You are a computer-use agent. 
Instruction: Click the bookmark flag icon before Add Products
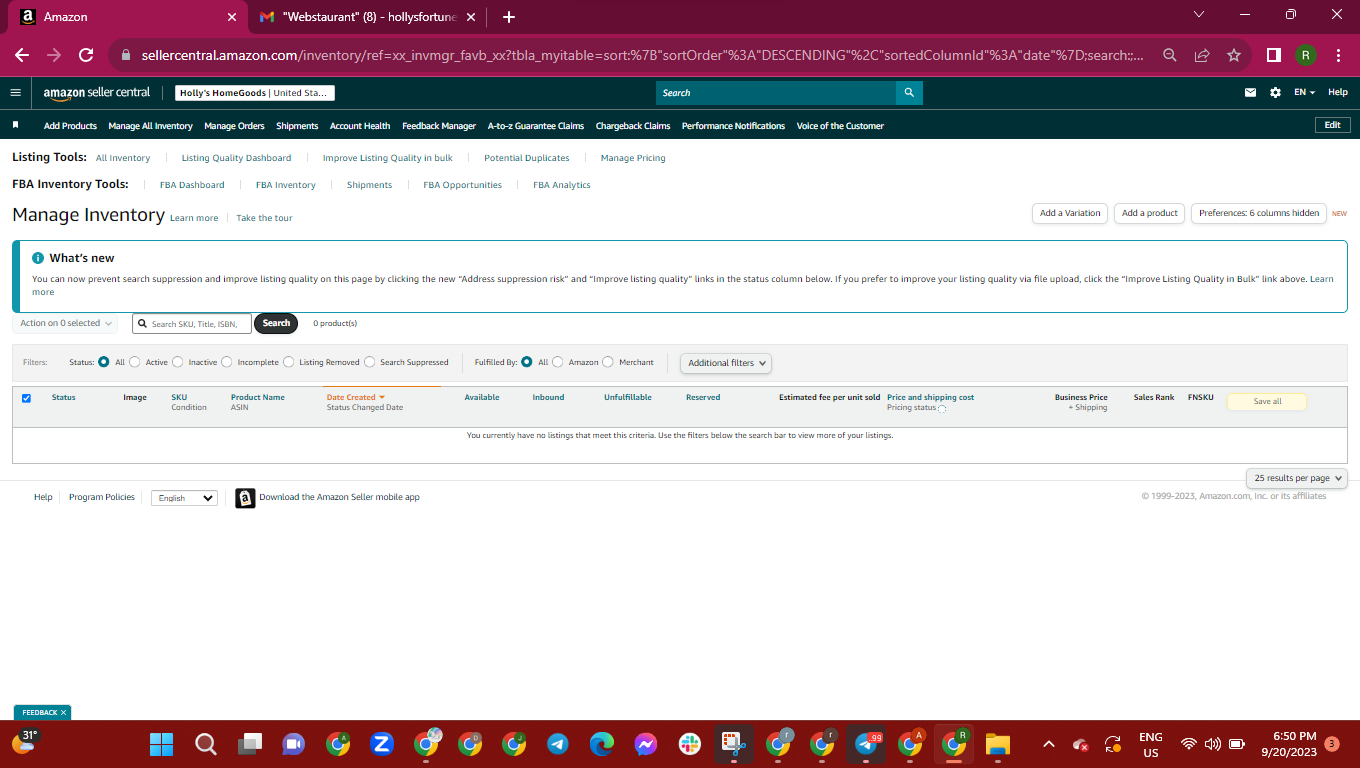click(x=16, y=125)
